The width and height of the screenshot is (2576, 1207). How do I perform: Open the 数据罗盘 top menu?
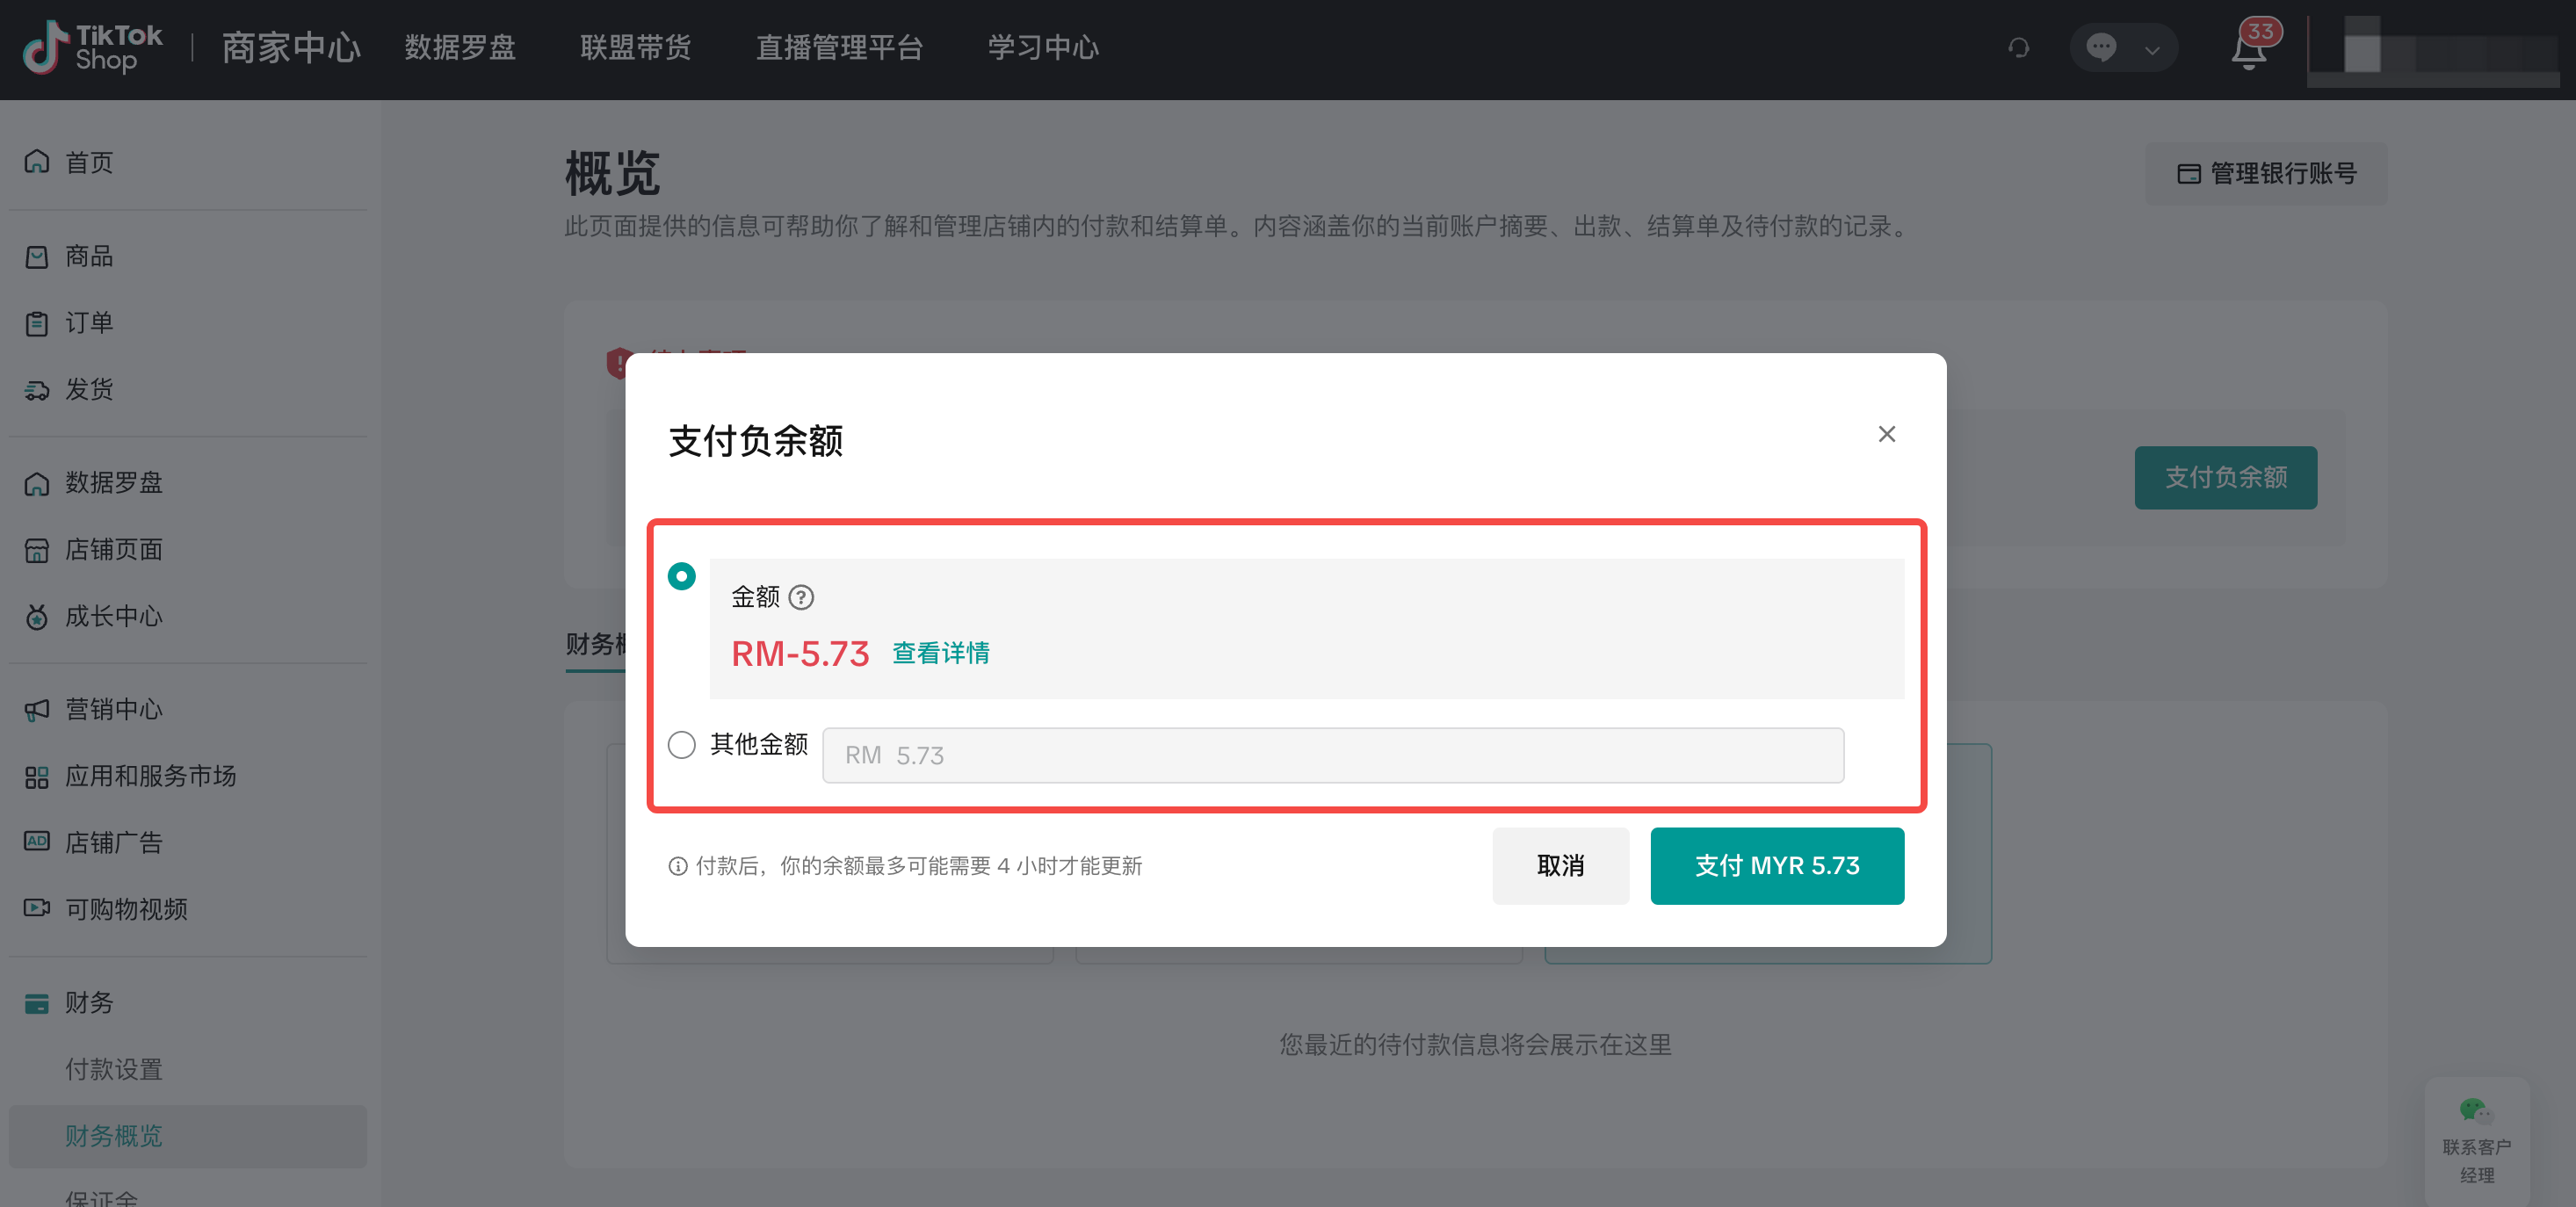click(x=460, y=47)
